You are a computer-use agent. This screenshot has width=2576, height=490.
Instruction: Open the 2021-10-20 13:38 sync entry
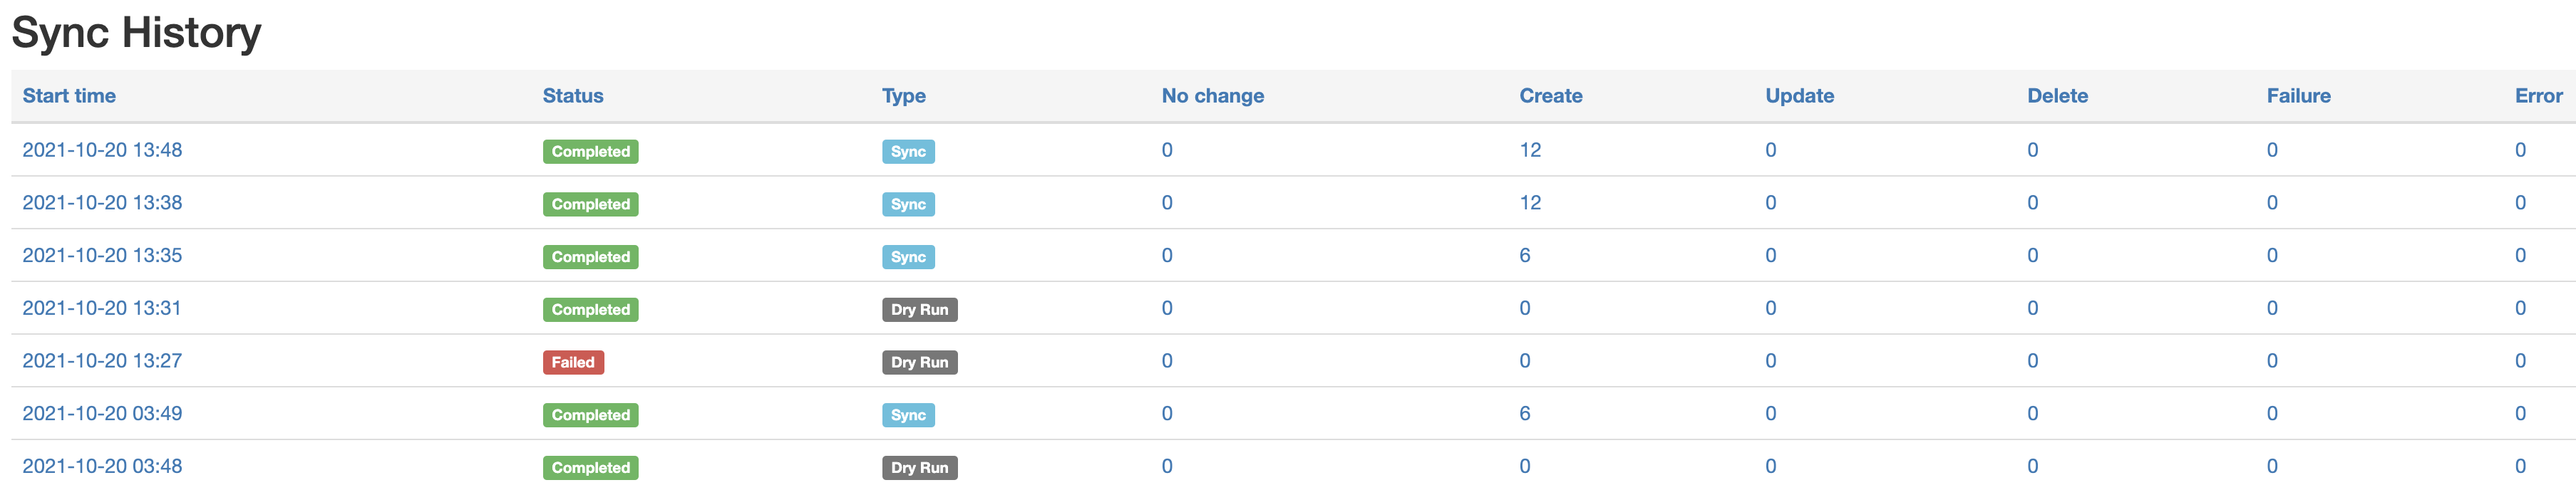(102, 203)
